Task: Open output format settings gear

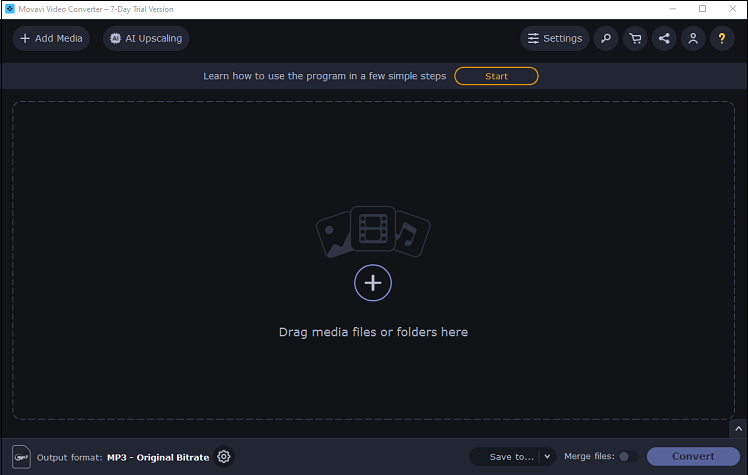Action: tap(224, 457)
